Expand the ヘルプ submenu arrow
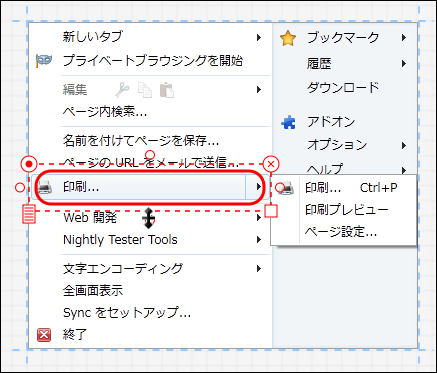437x373 pixels. click(x=404, y=170)
